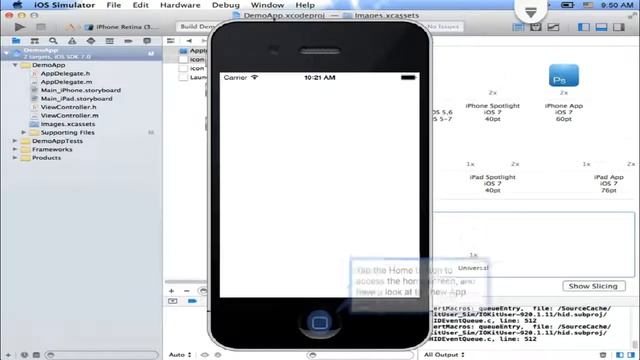
Task: Click the Stop button in Xcode toolbar
Action: tap(41, 27)
